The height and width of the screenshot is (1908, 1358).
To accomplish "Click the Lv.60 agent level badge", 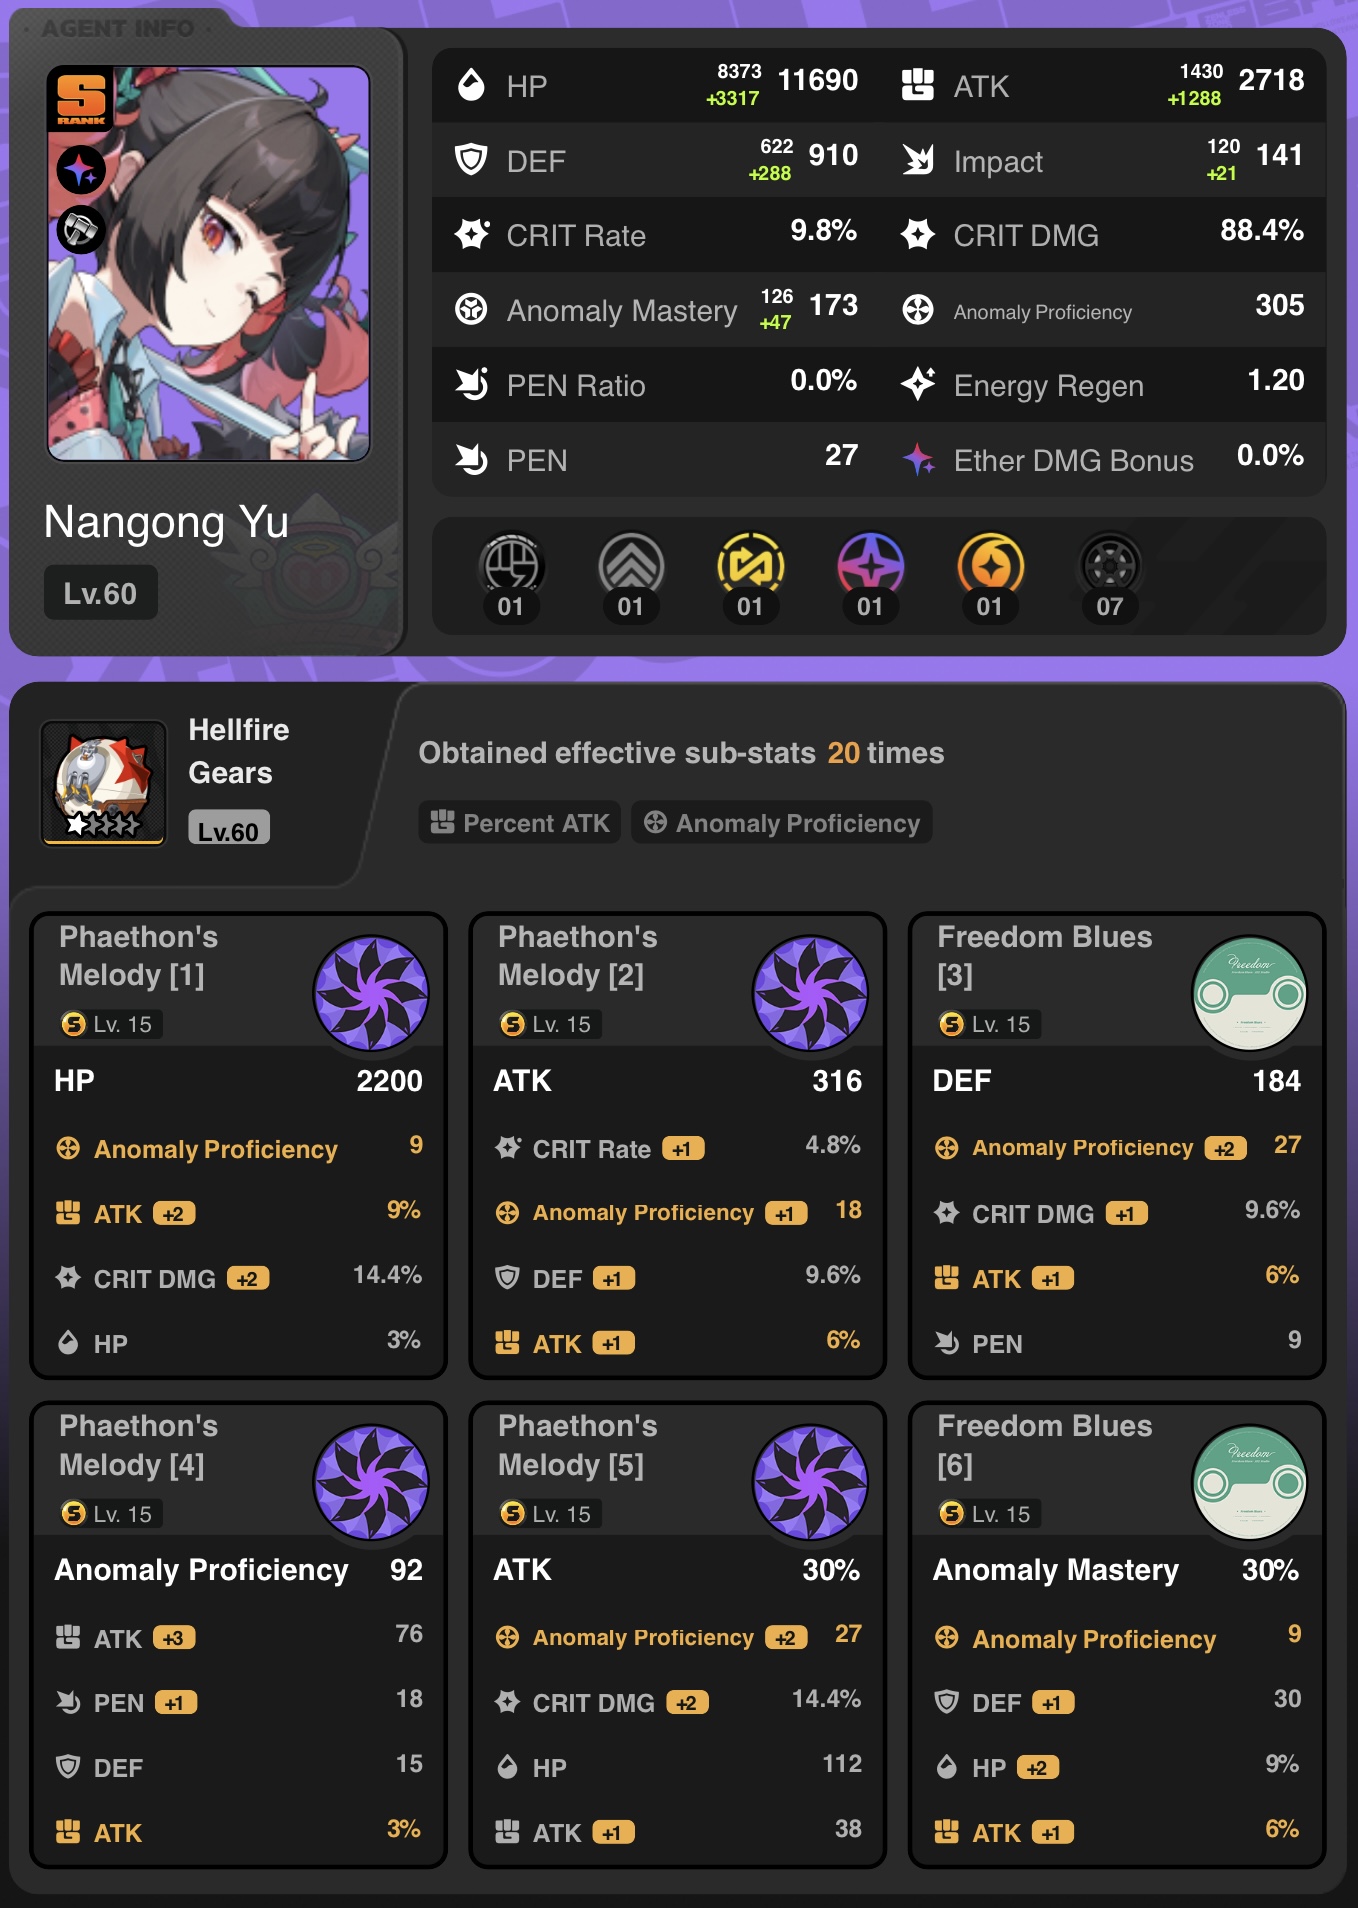I will [100, 593].
